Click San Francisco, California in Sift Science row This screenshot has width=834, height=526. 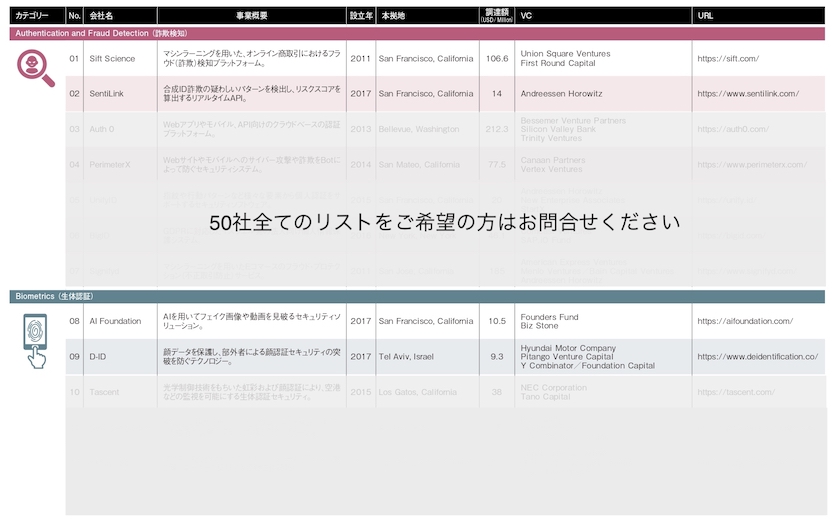pos(426,59)
